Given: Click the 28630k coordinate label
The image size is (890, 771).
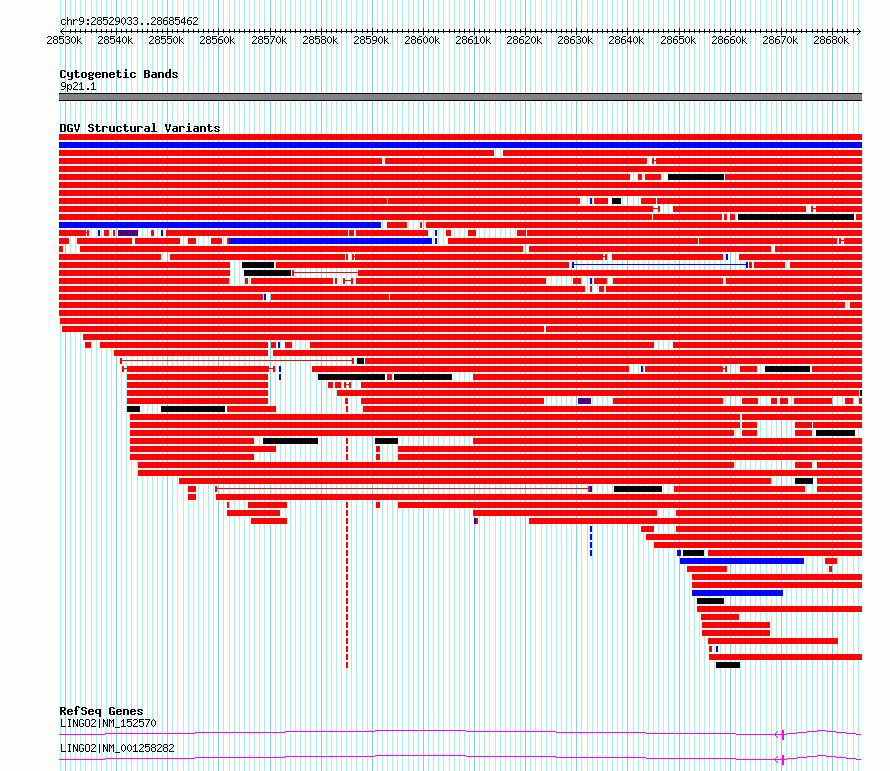Looking at the screenshot, I should [576, 40].
